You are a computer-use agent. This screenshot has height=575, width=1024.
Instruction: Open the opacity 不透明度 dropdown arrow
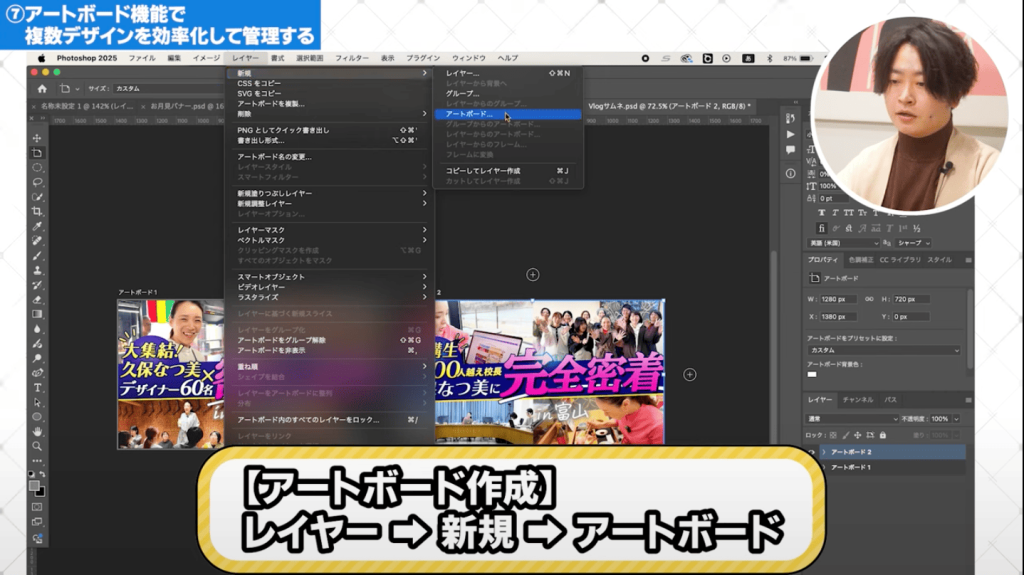(956, 419)
